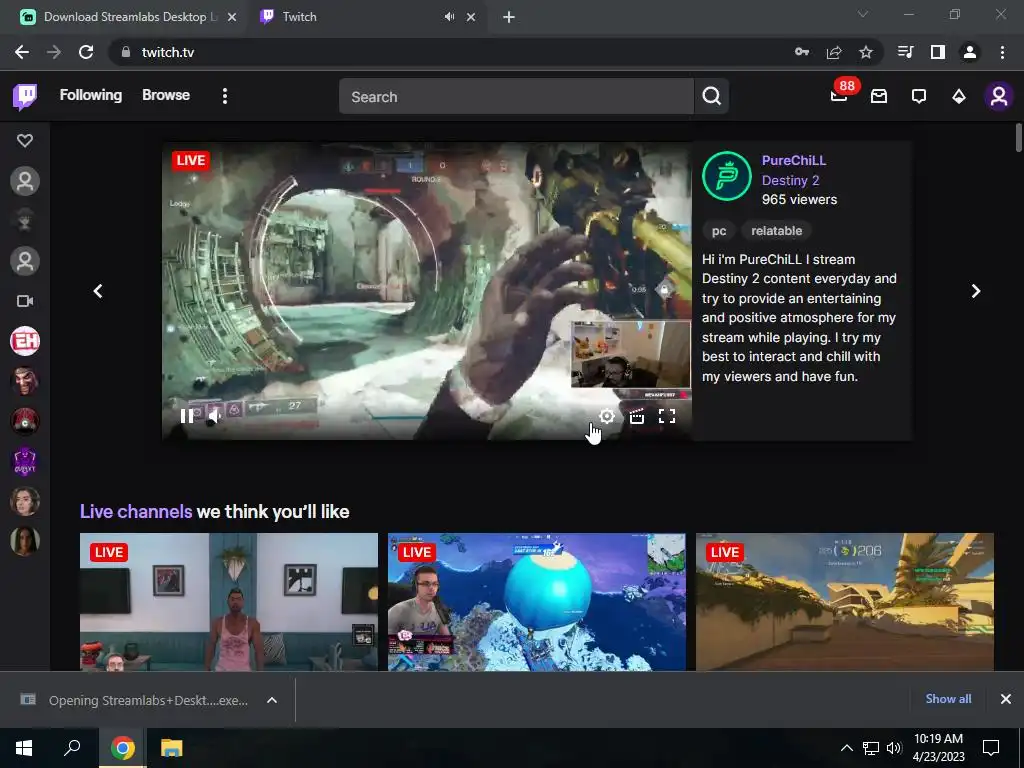Screen dimensions: 1024x768
Task: Click the Live channels heading link
Action: pyautogui.click(x=136, y=511)
